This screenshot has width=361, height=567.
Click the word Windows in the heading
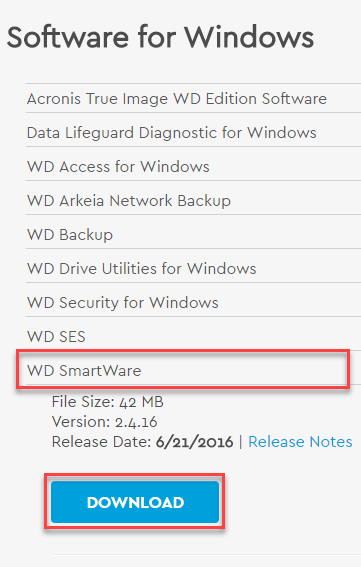[x=249, y=37]
